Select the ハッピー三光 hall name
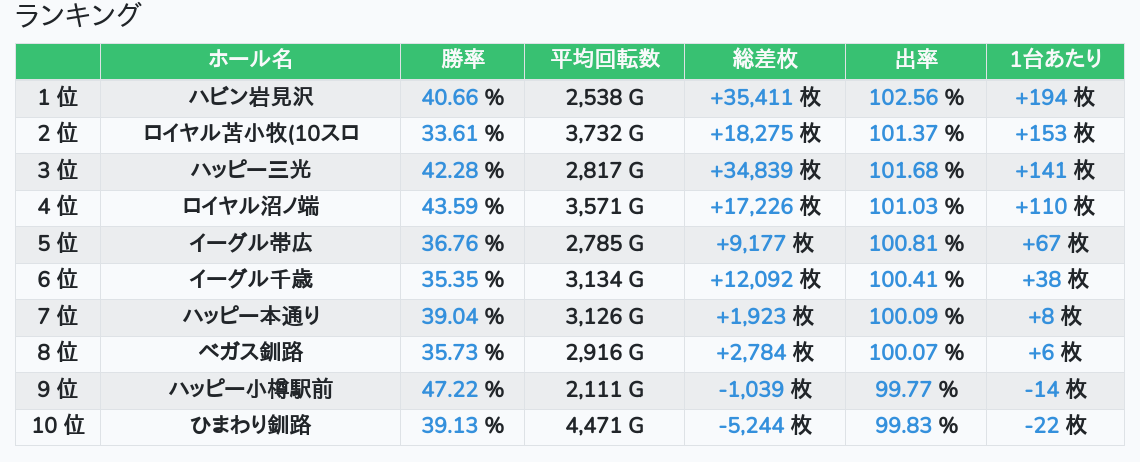This screenshot has width=1140, height=462. point(251,170)
